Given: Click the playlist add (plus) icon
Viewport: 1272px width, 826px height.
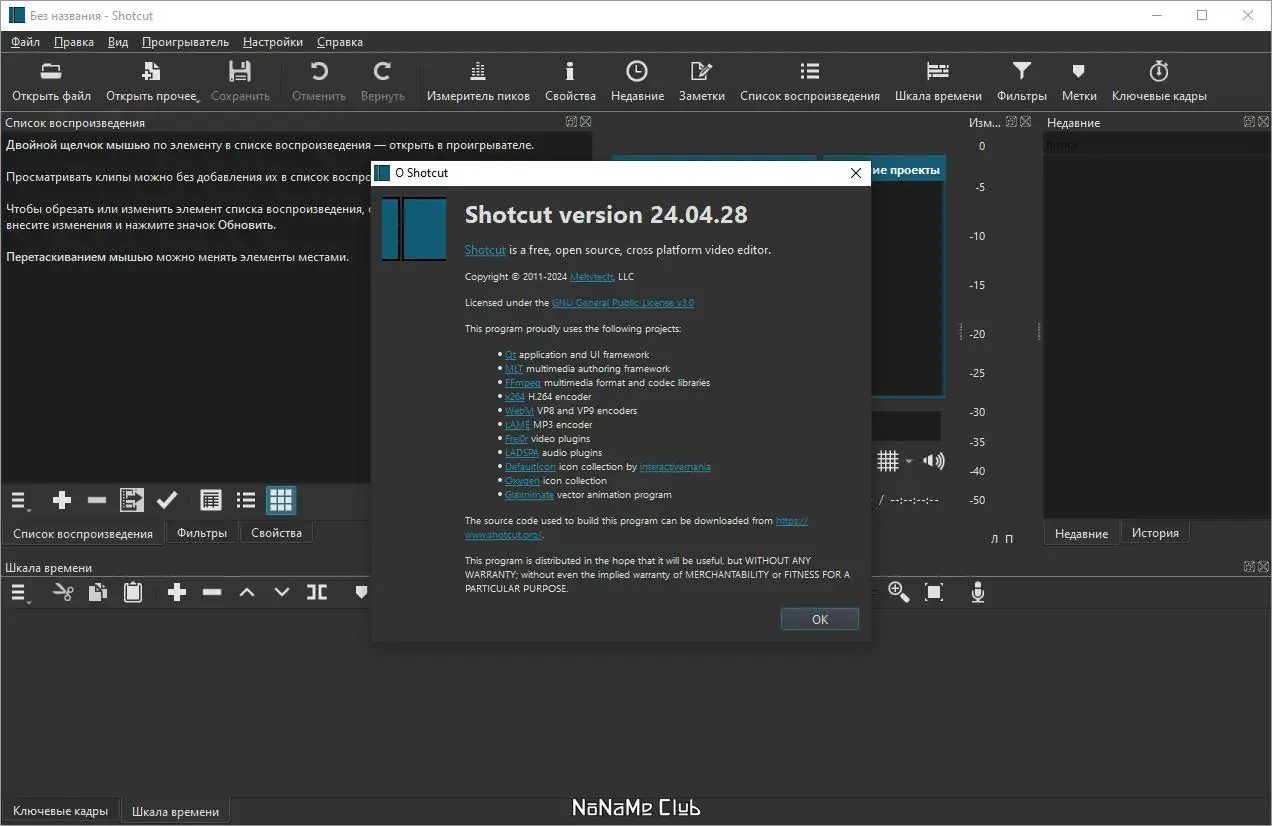Looking at the screenshot, I should [62, 500].
